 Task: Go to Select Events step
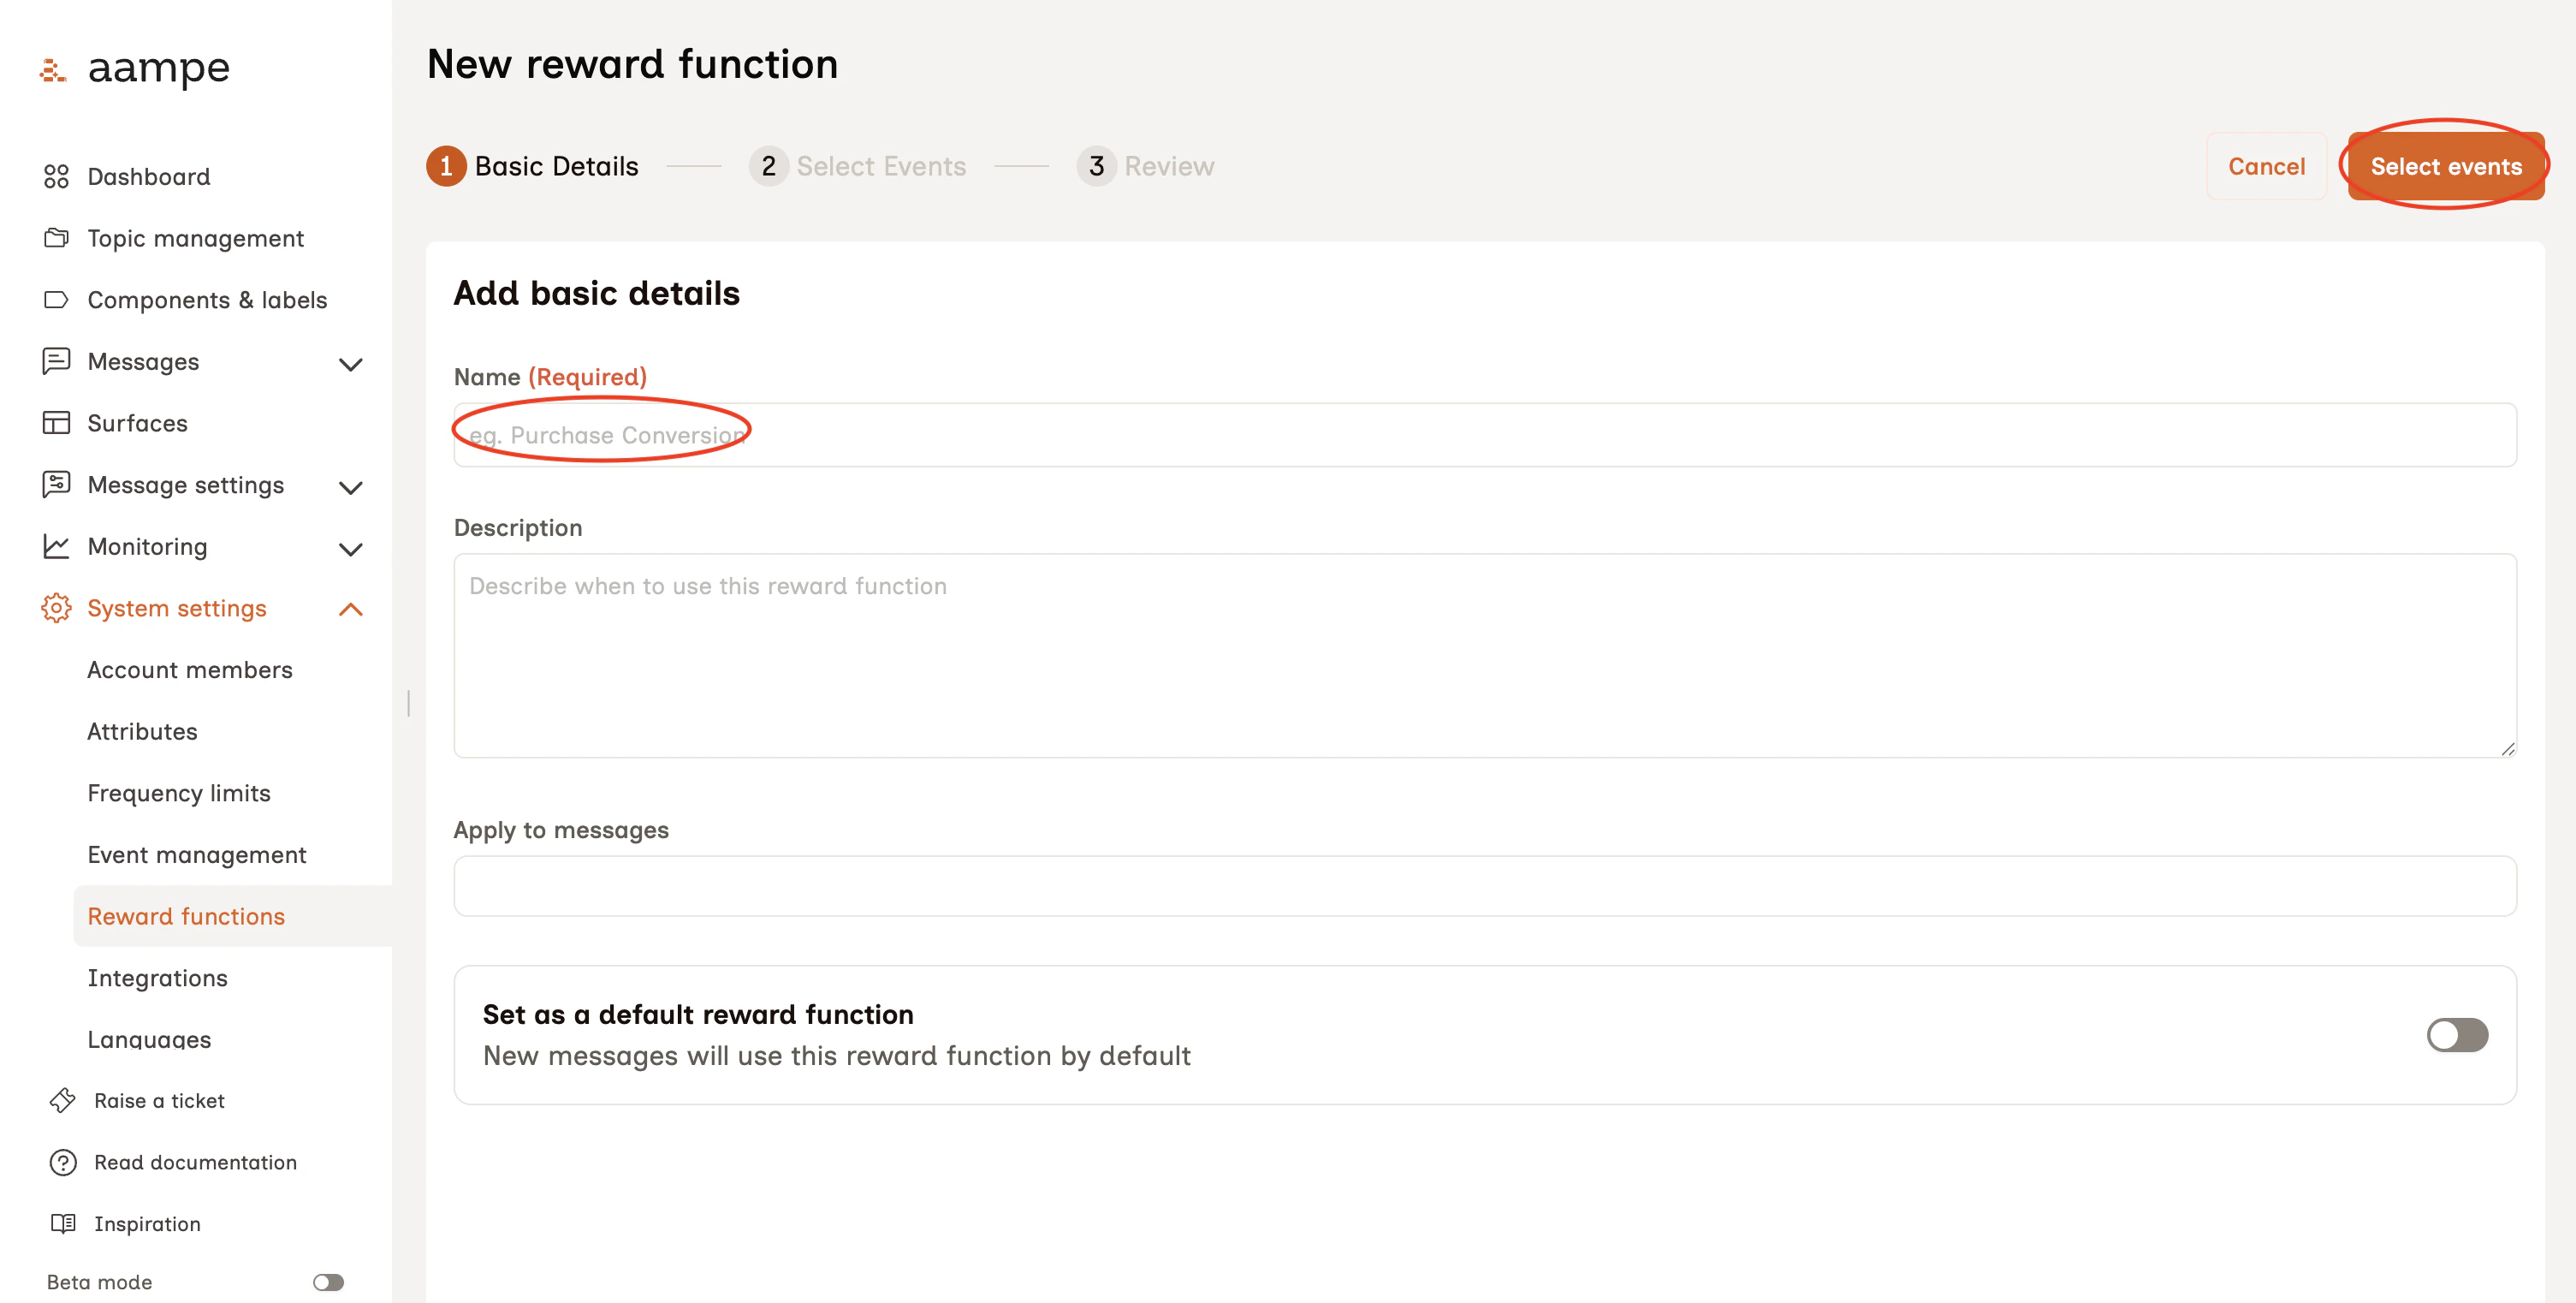(857, 166)
